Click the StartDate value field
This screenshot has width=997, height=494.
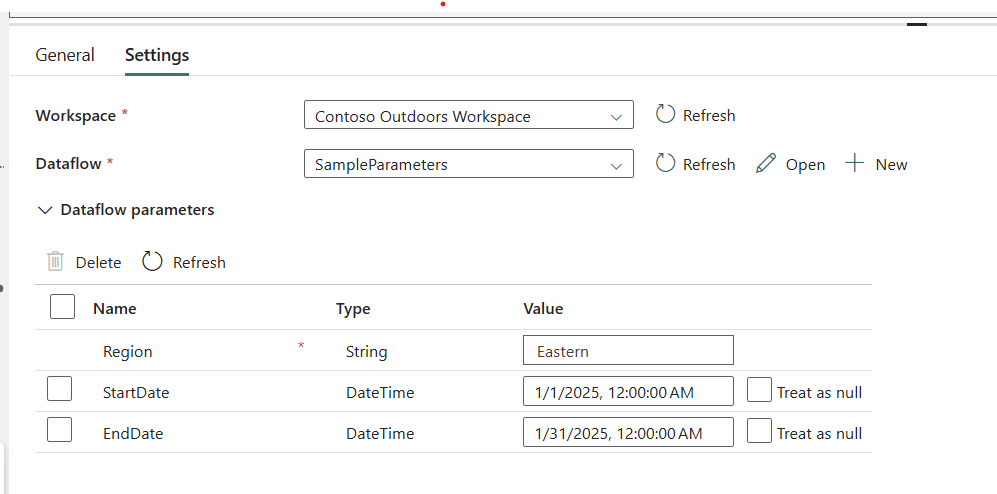628,392
